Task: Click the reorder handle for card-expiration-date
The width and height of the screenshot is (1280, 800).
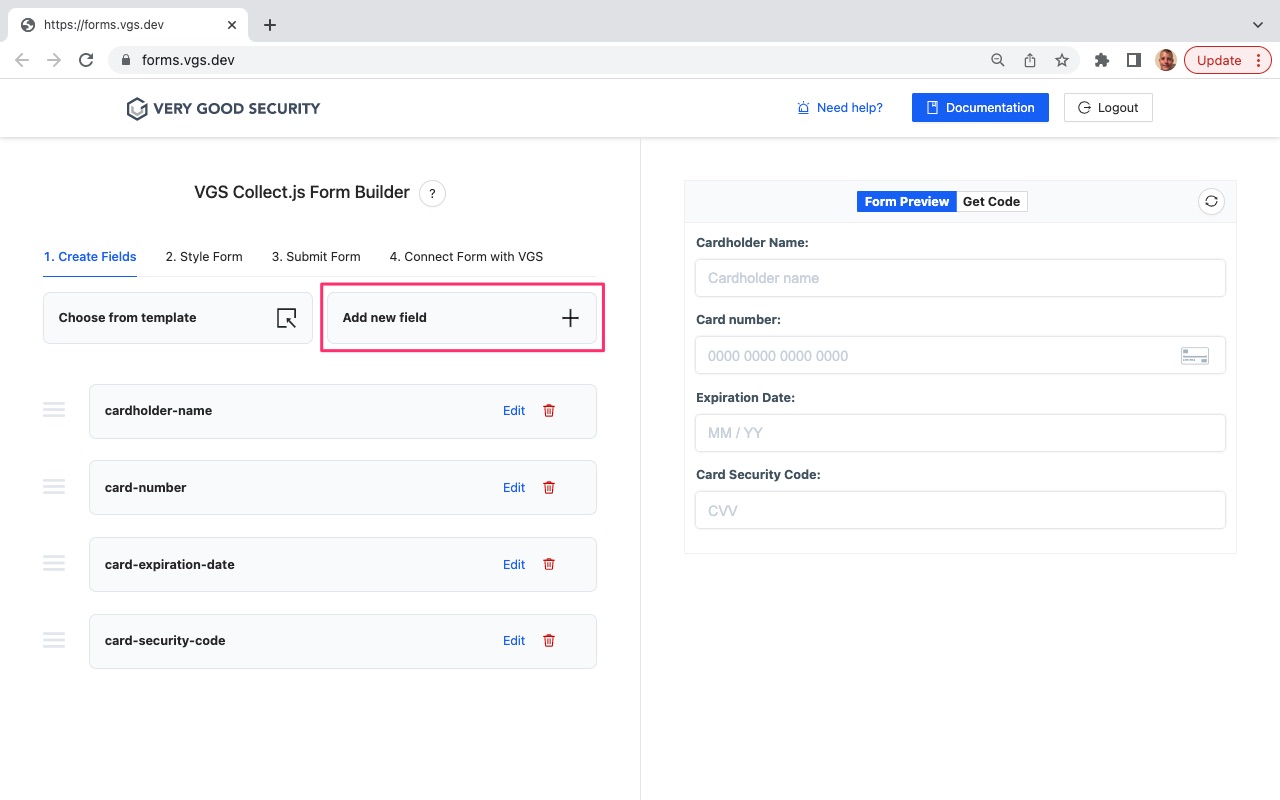Action: 54,564
